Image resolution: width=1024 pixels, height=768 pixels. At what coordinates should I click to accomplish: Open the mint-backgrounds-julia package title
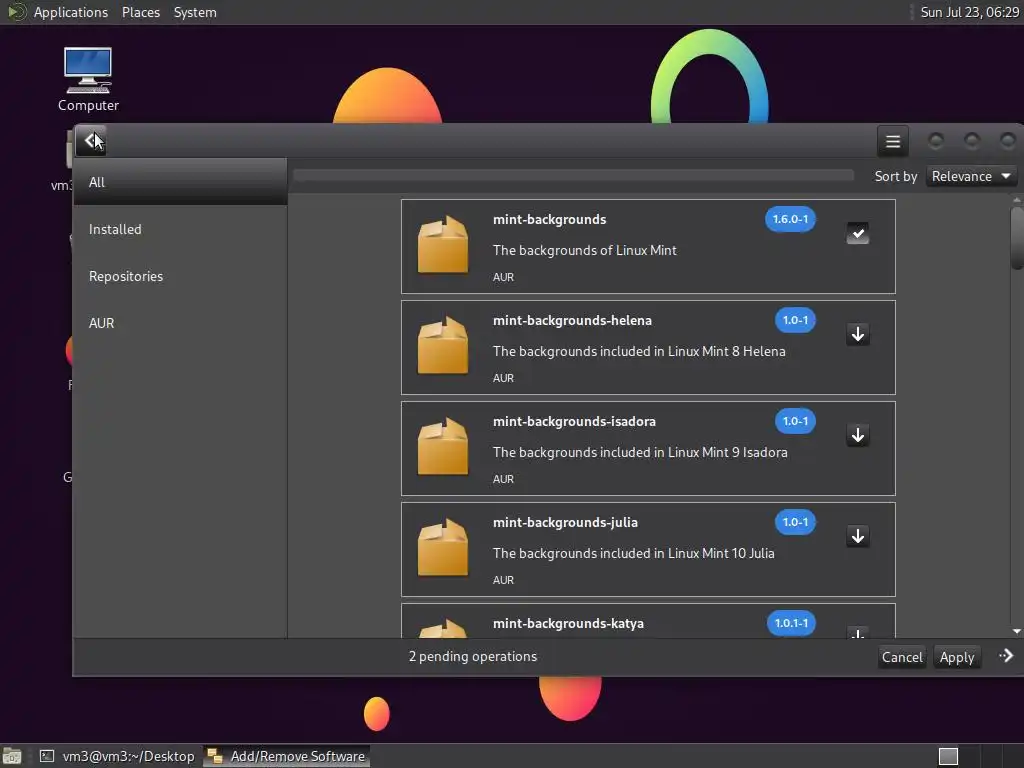tap(565, 522)
